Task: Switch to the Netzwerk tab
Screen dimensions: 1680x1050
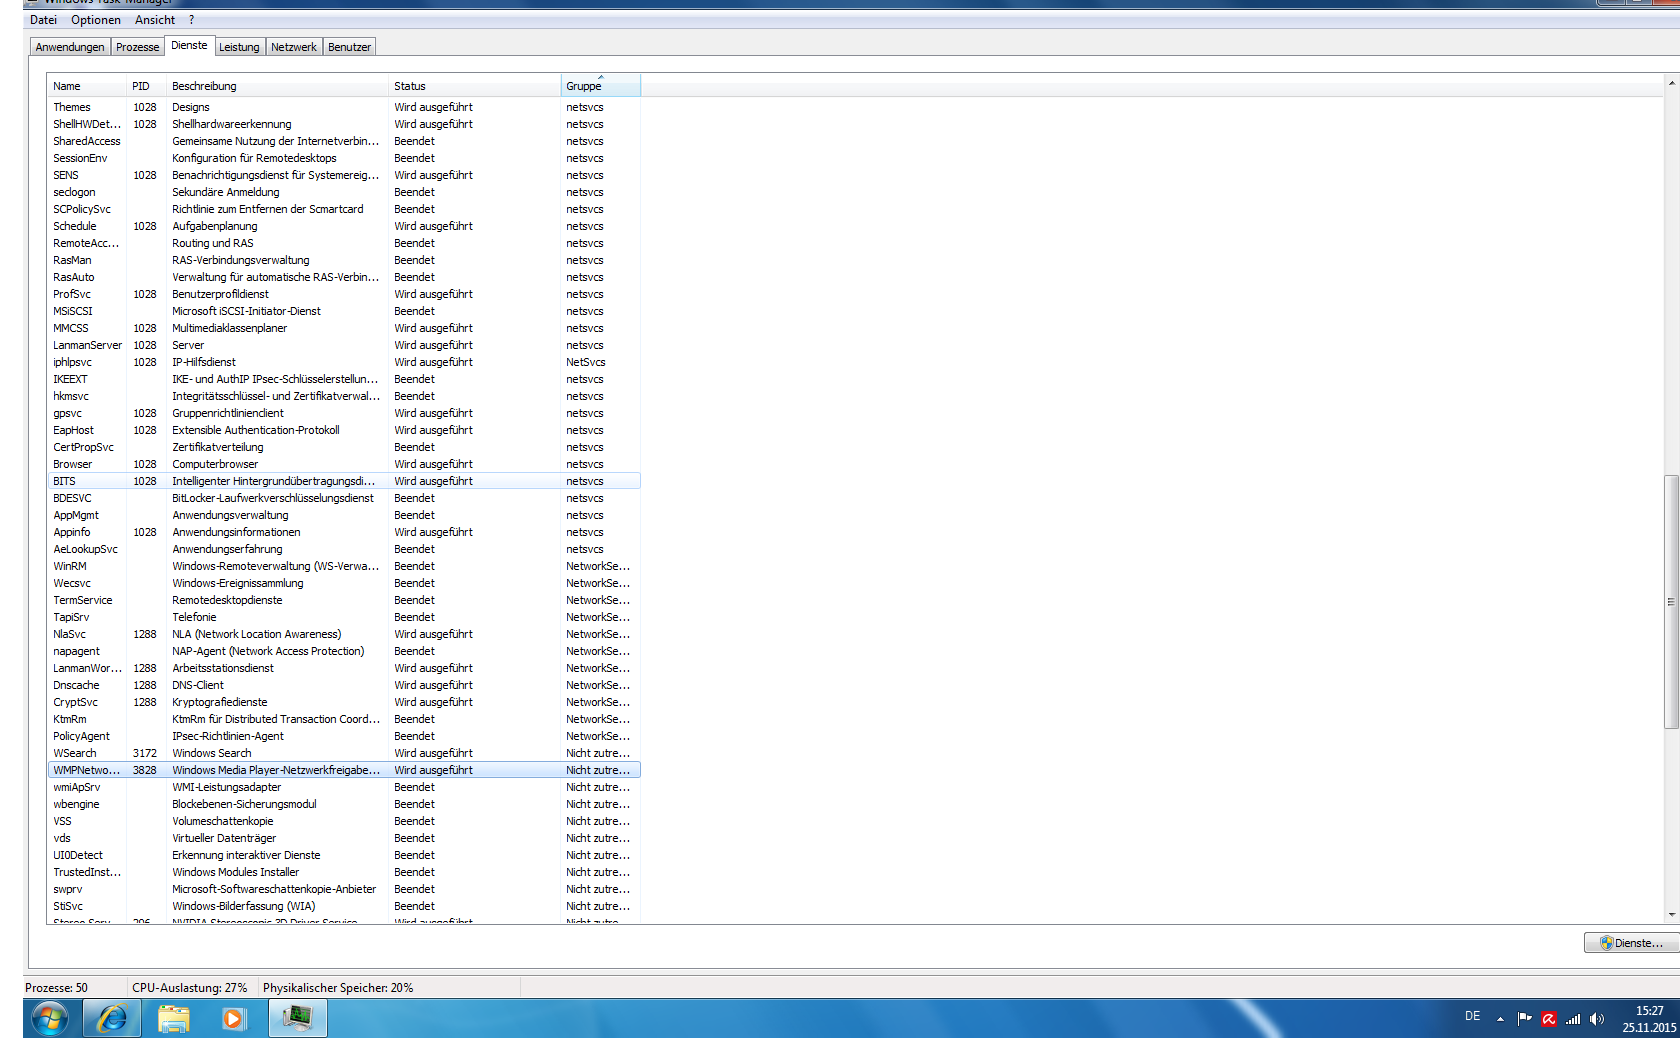Action: [x=294, y=47]
